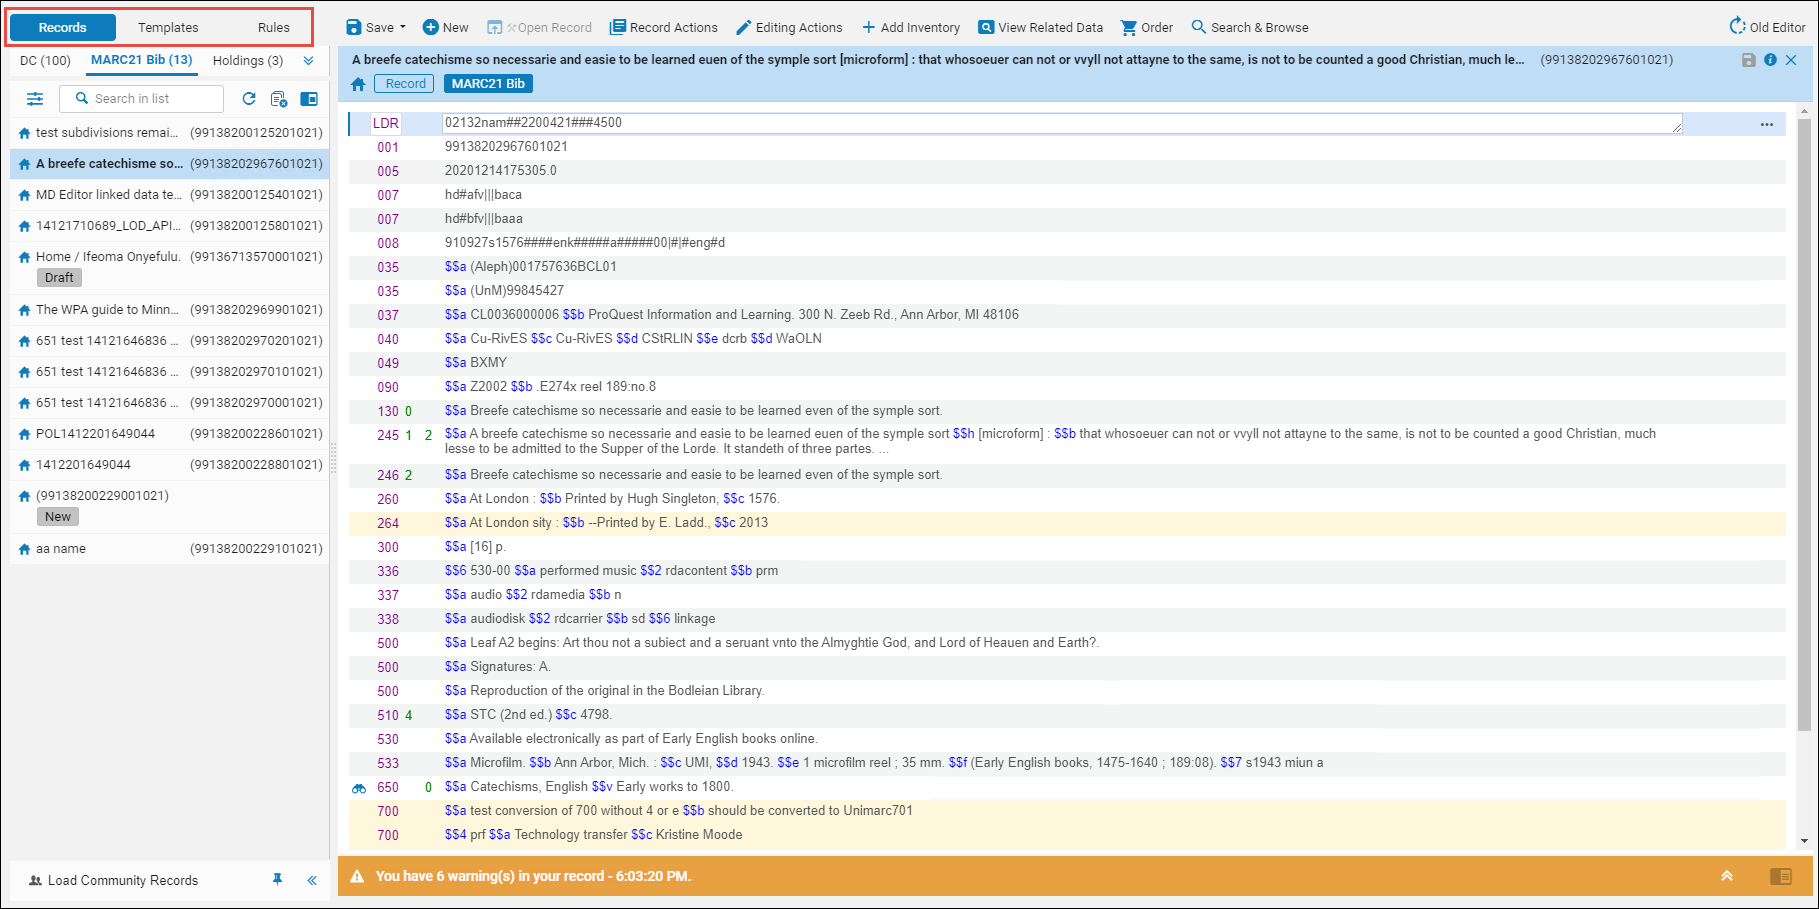This screenshot has height=909, width=1819.
Task: Select the 264 field 'At London sity' row
Action: coord(1067,523)
